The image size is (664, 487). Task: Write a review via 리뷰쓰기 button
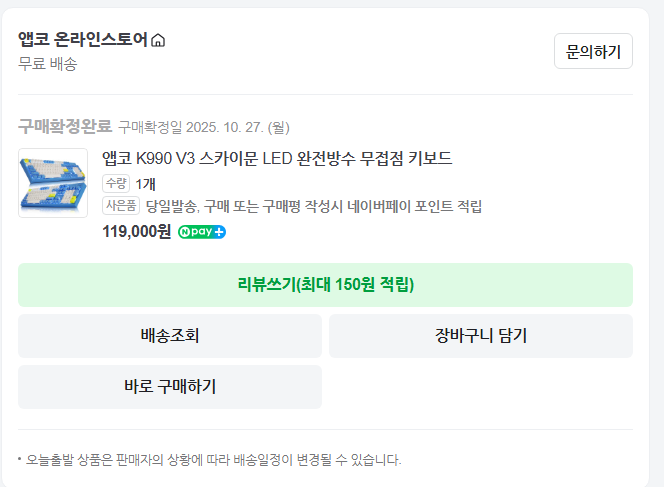(325, 285)
